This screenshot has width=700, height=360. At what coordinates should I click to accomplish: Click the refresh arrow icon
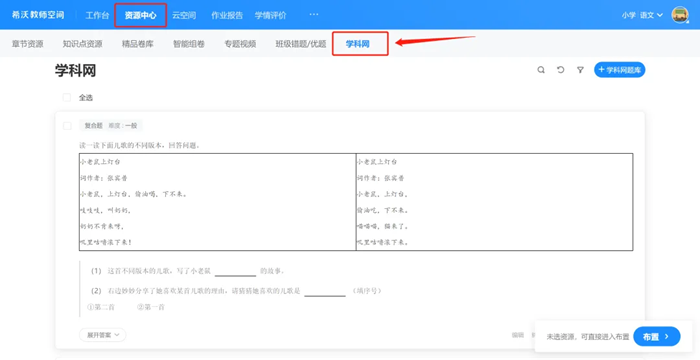561,70
